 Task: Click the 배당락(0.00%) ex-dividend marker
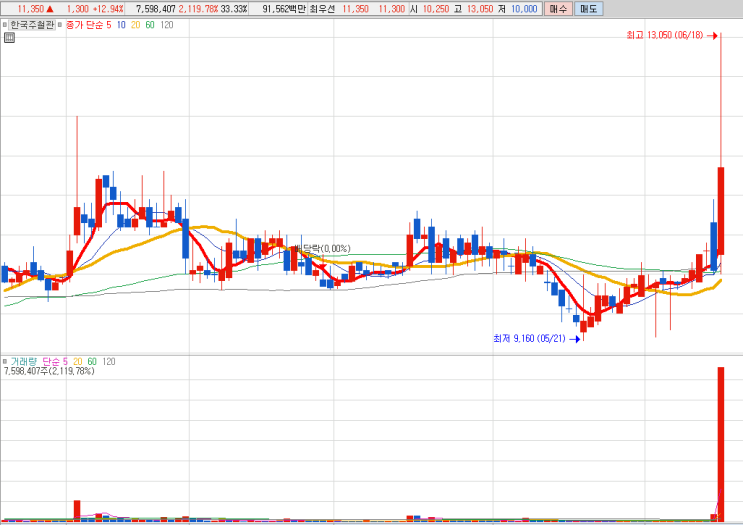coord(322,248)
